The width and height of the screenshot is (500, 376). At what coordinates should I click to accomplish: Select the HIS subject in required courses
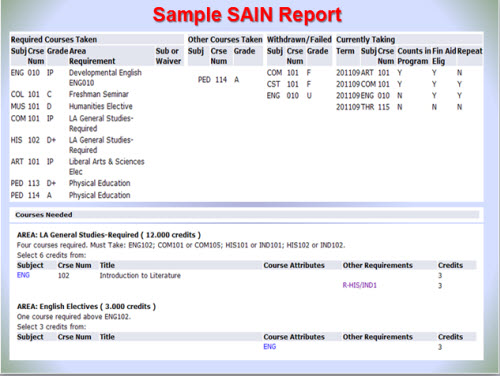click(x=16, y=140)
